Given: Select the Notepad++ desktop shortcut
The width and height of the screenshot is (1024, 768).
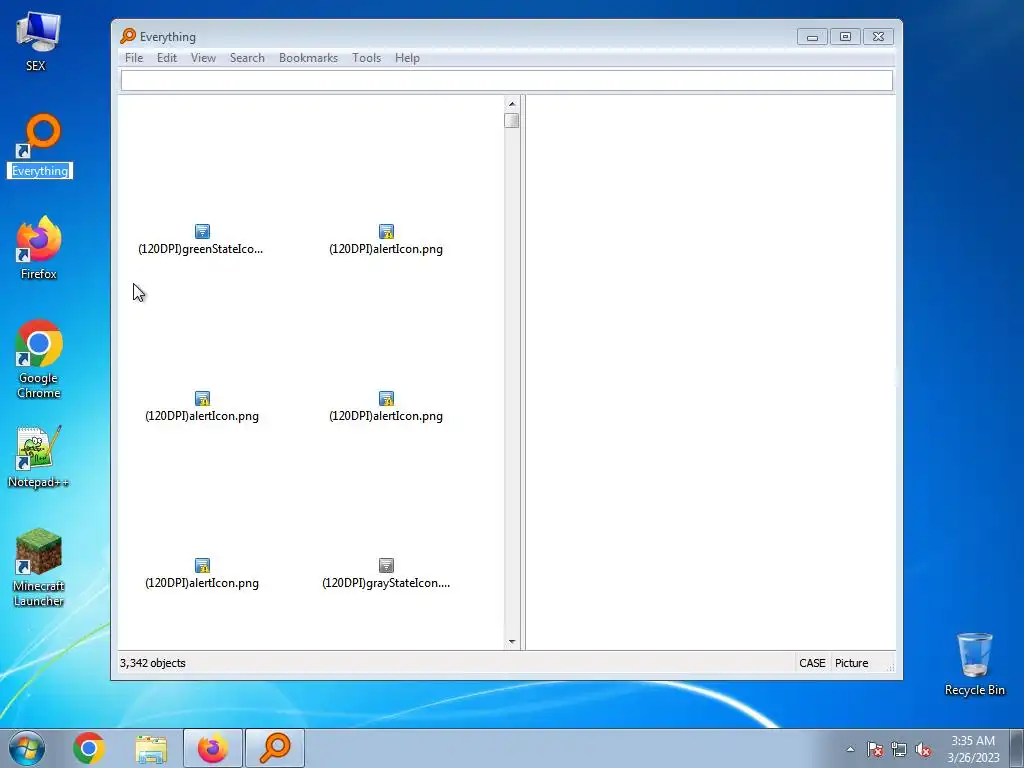Looking at the screenshot, I should click(x=39, y=457).
